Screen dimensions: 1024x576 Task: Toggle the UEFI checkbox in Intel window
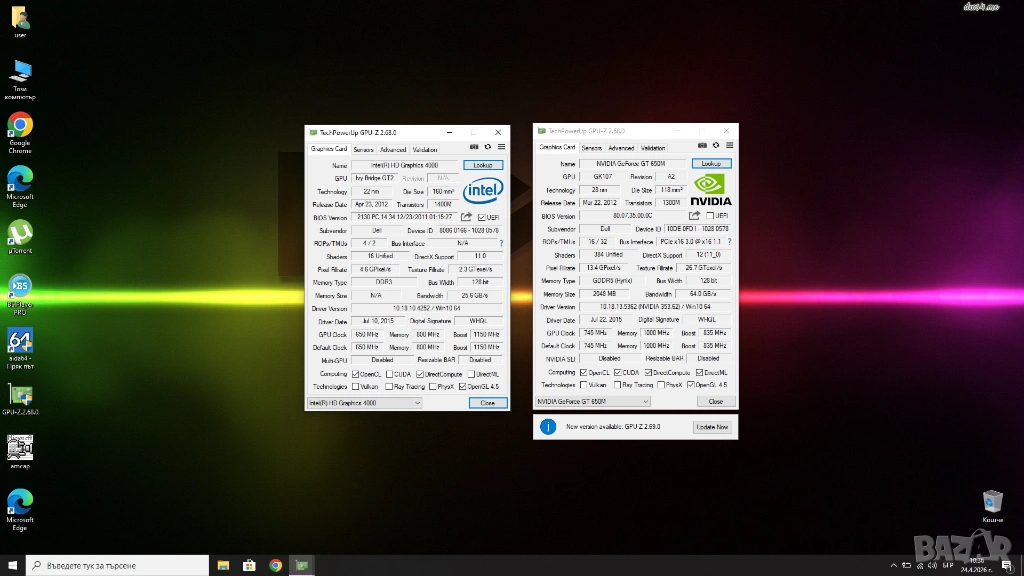point(481,217)
